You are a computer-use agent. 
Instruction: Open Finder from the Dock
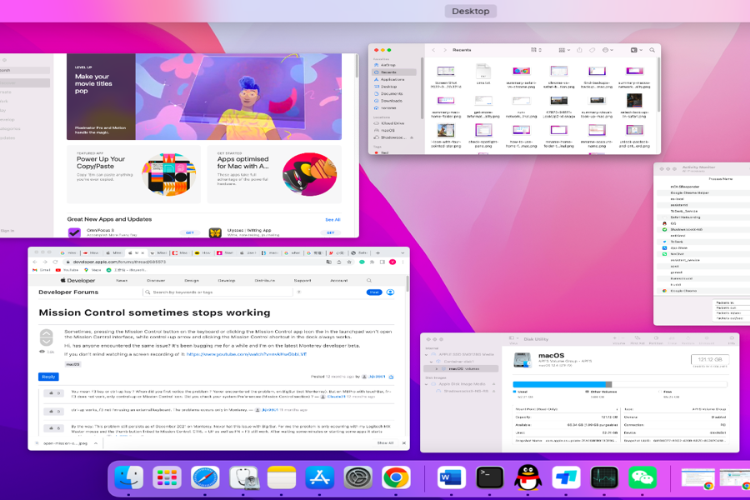pos(129,478)
